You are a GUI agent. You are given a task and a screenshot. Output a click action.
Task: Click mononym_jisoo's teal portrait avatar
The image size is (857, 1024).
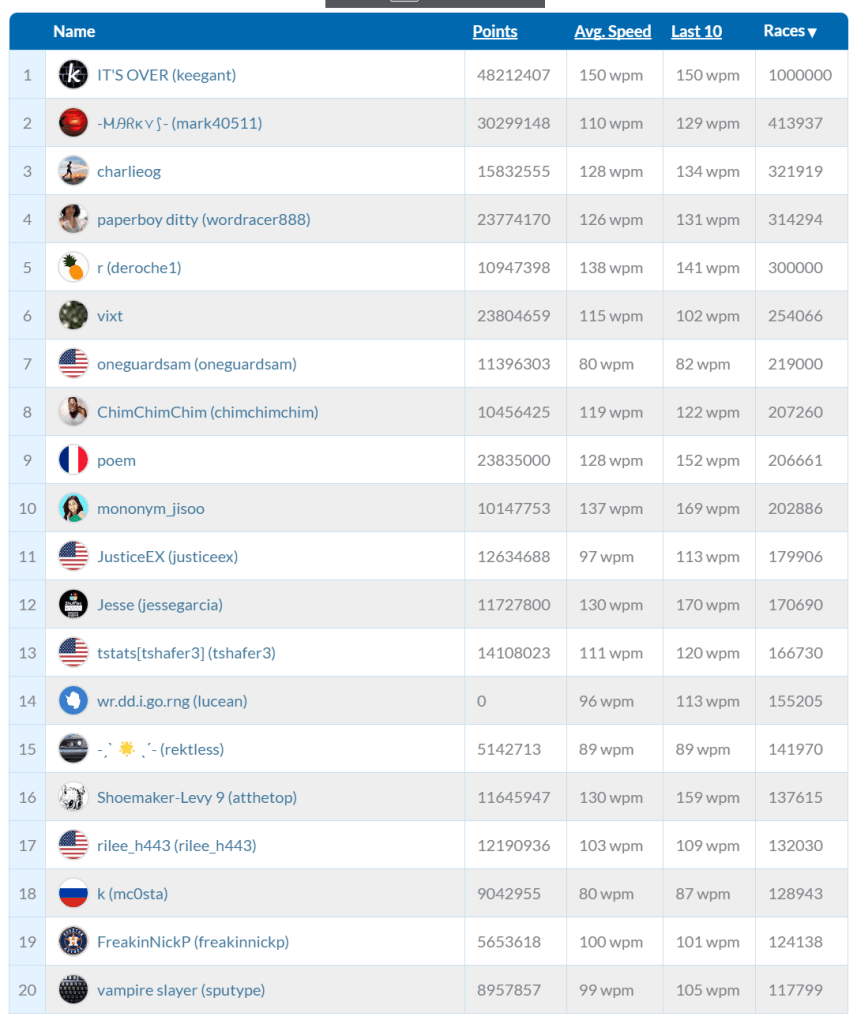[73, 508]
